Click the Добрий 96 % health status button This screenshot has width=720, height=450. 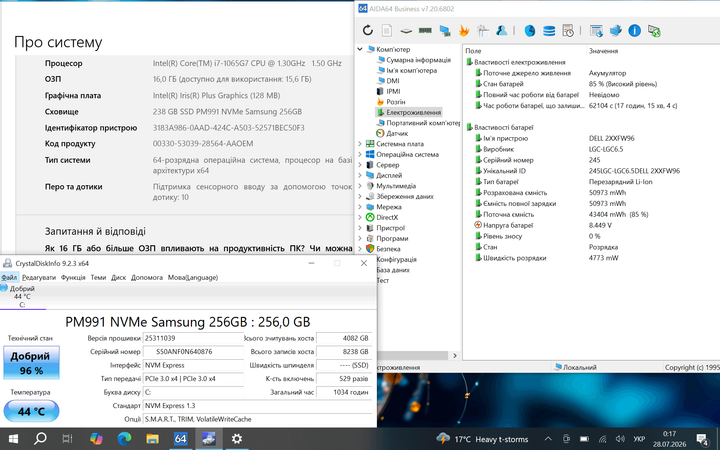point(31,363)
